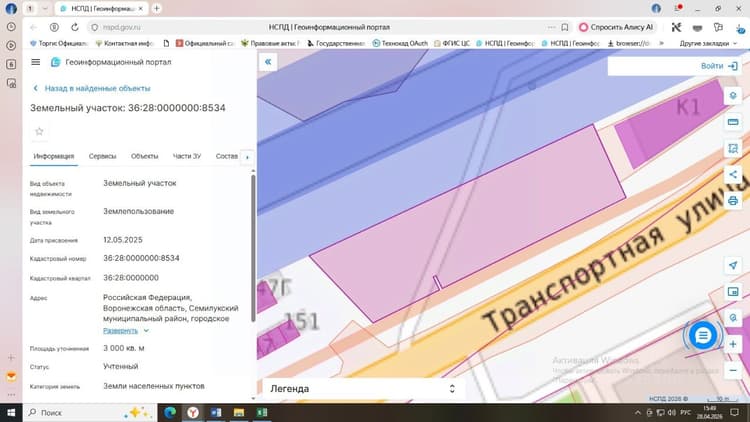Image resolution: width=750 pixels, height=422 pixels.
Task: Click the date value 12.05.2025
Action: tap(123, 240)
